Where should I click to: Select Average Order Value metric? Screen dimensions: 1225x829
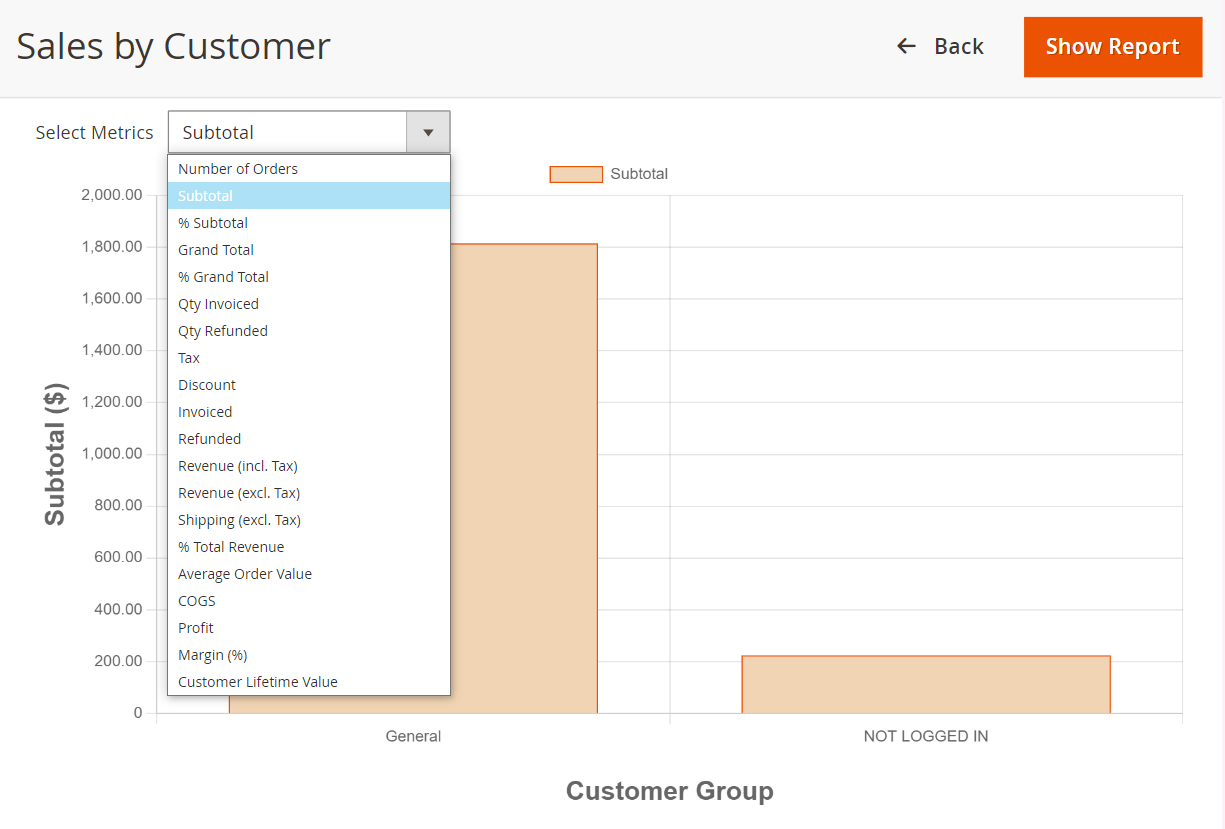click(309, 574)
